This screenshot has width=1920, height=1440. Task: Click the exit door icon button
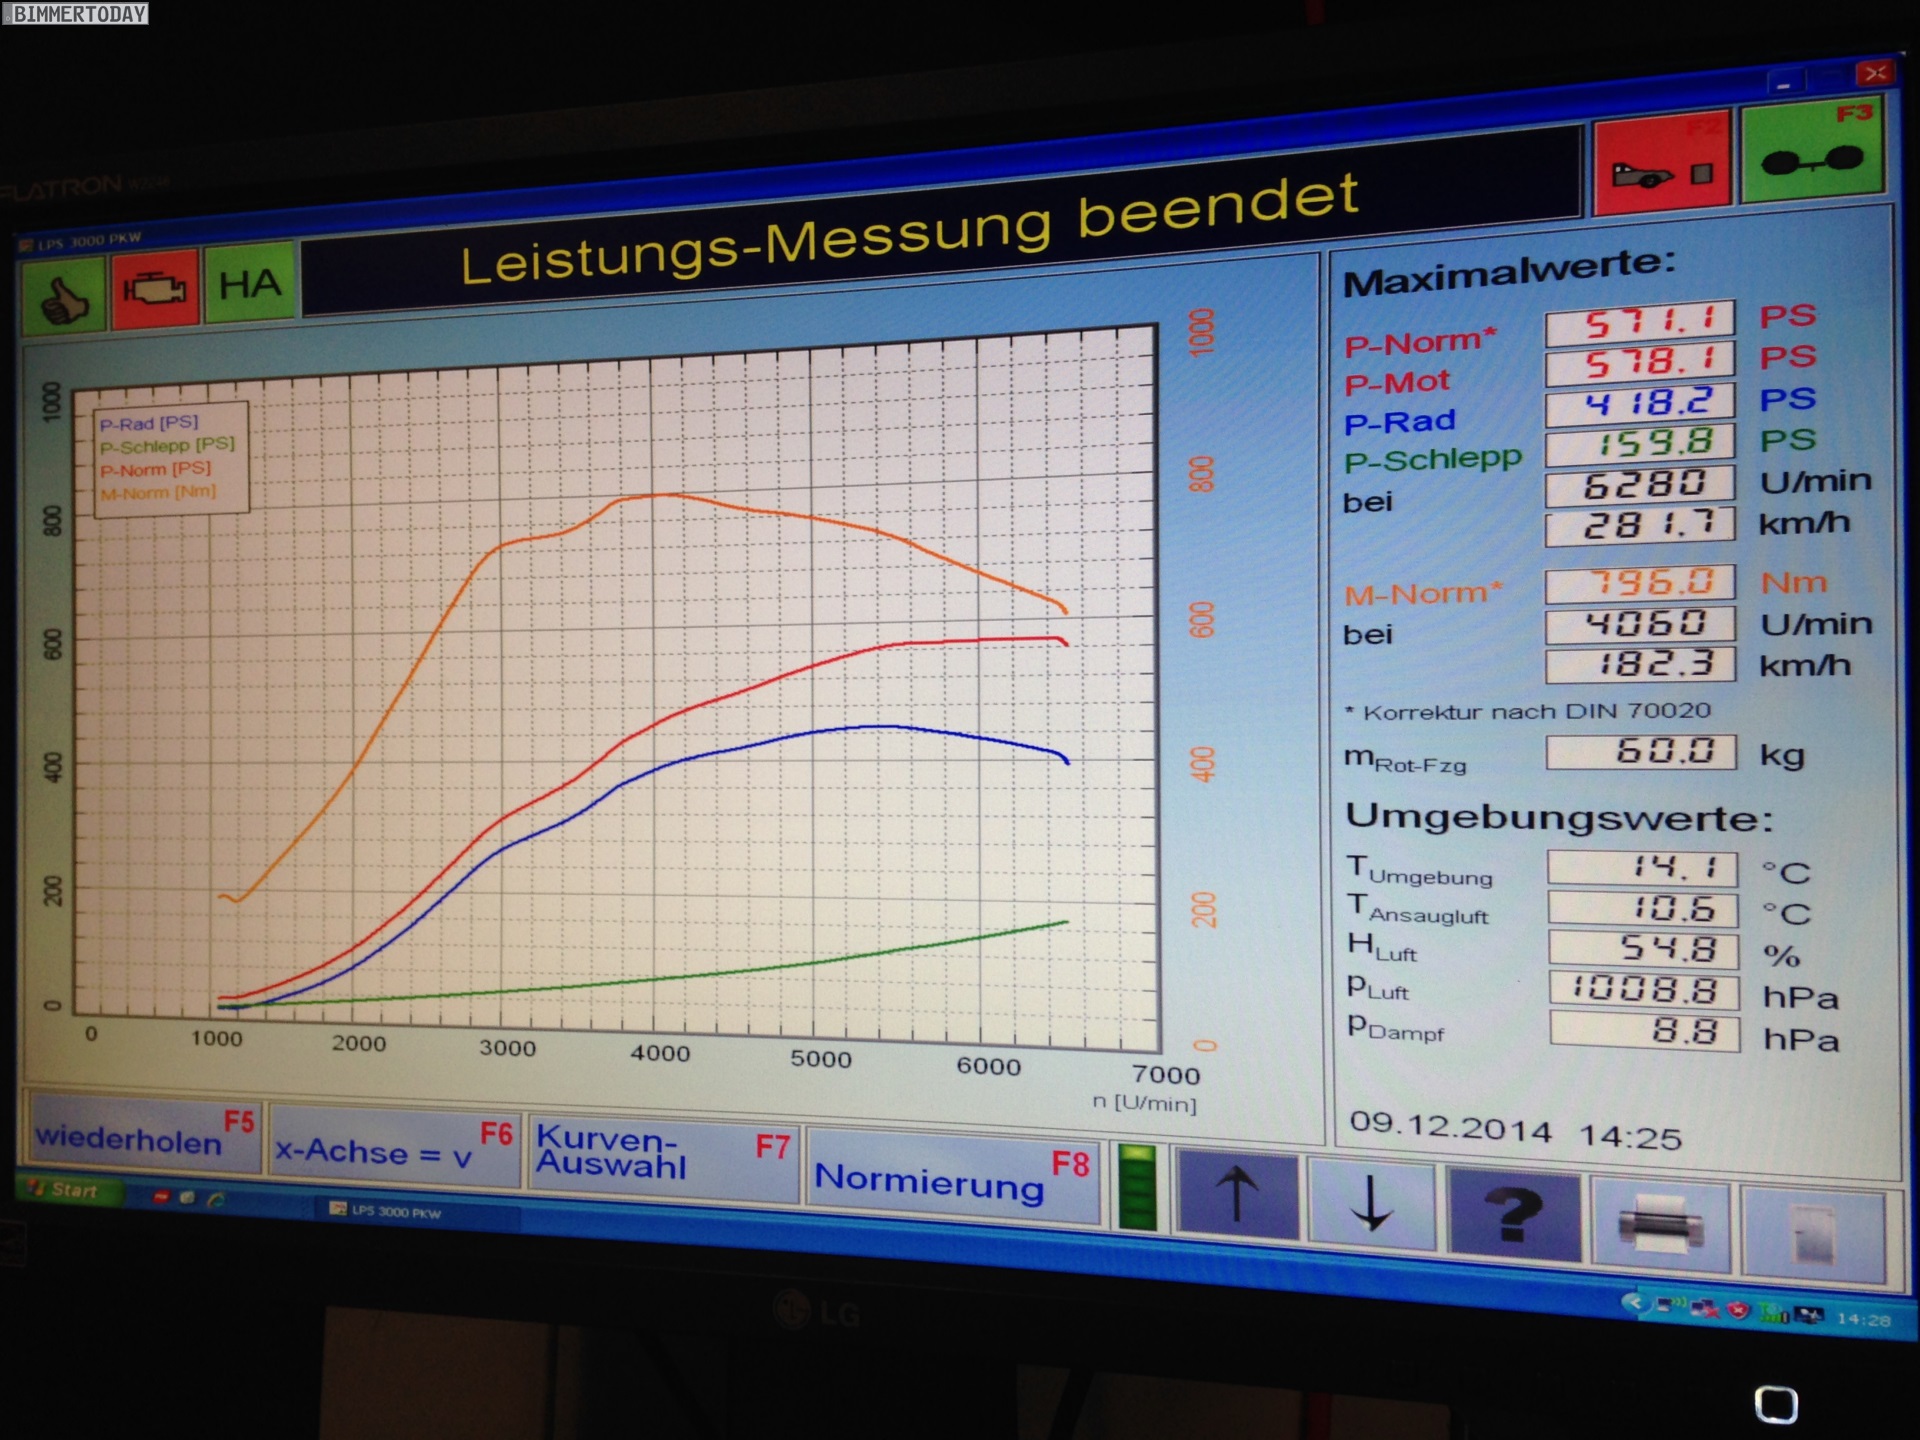pos(1812,1234)
